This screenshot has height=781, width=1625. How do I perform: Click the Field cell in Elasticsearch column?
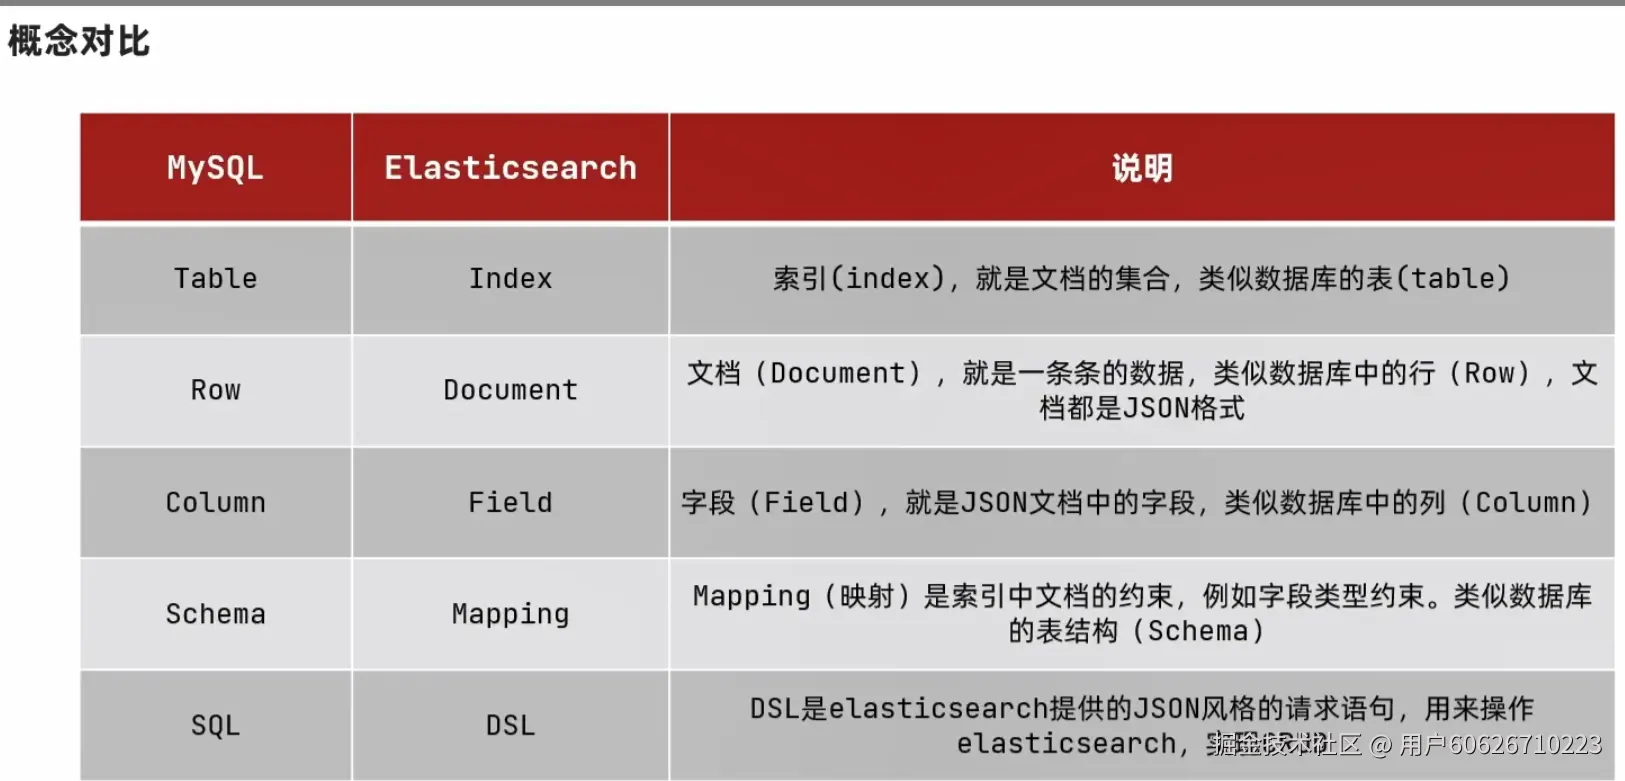pos(510,502)
